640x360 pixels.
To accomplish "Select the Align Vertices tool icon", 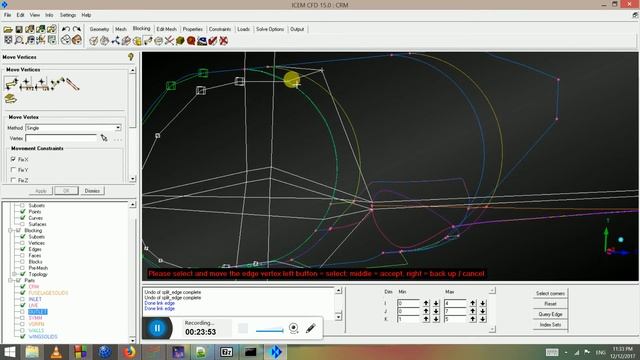I will click(x=42, y=84).
